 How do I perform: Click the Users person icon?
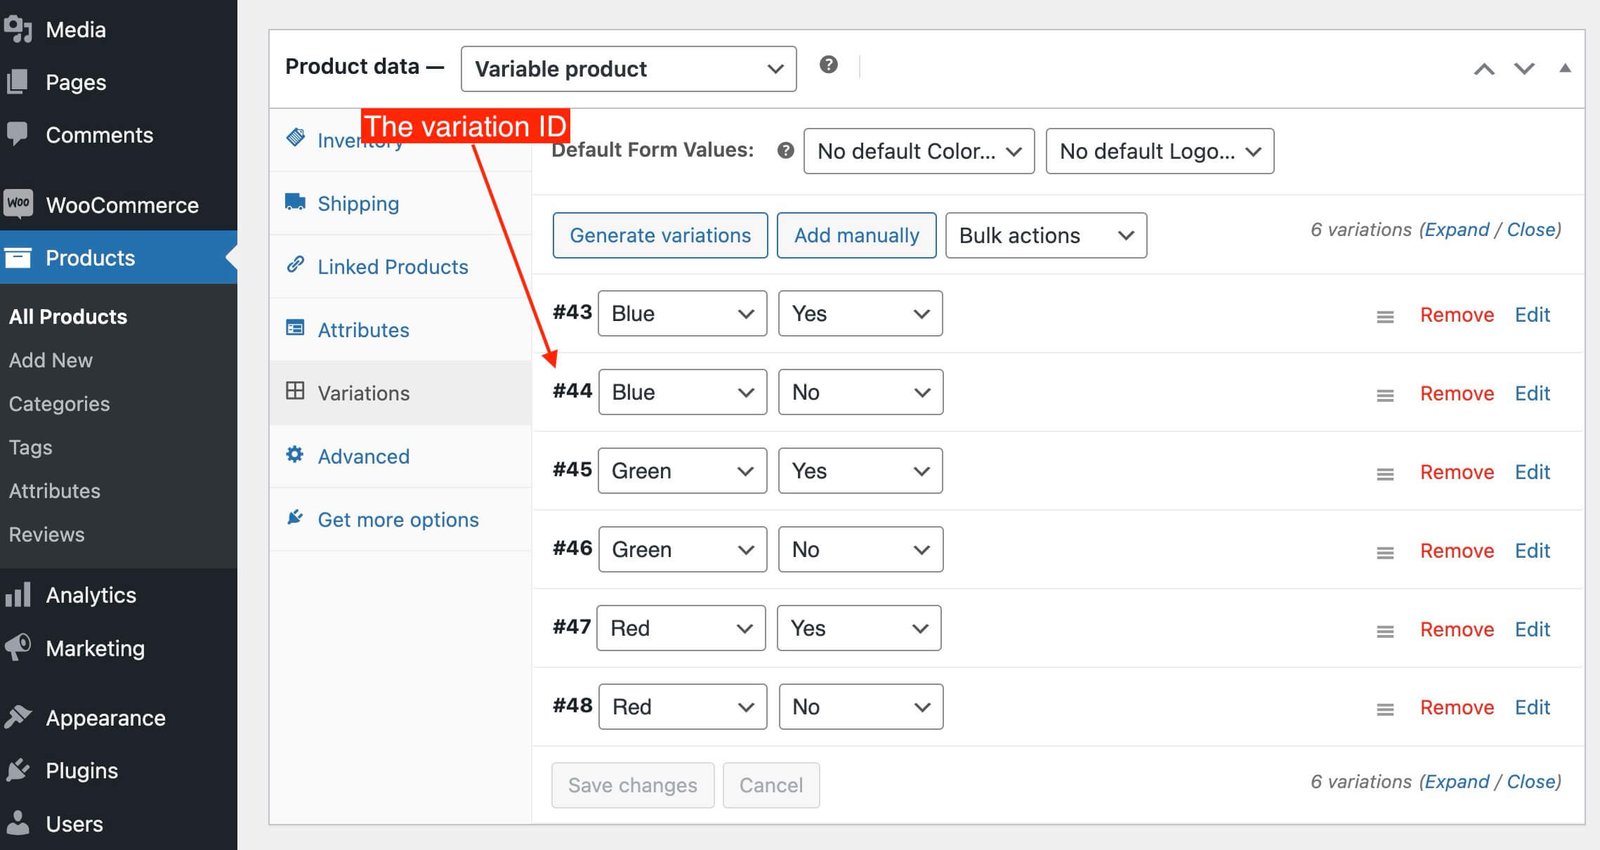[x=18, y=823]
